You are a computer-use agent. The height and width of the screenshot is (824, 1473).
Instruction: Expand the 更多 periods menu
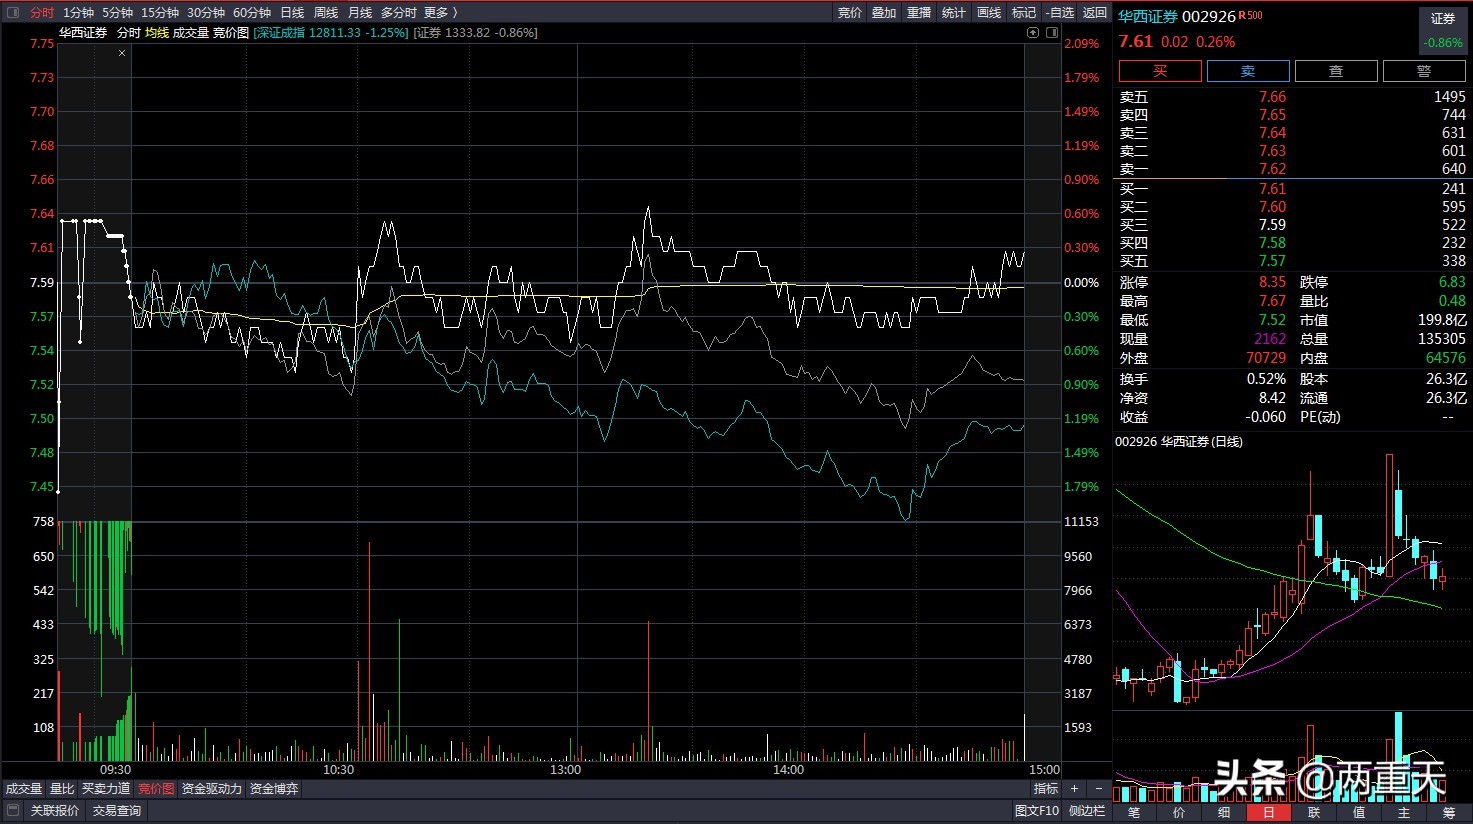point(441,12)
